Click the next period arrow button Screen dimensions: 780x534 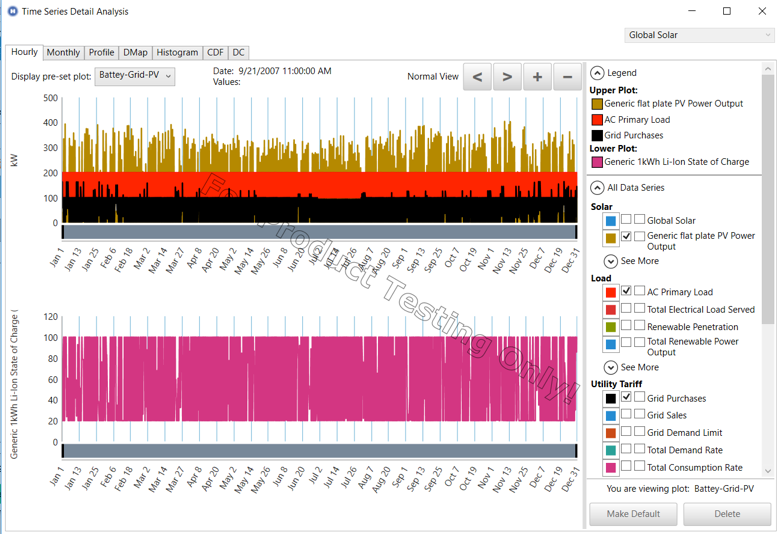tap(507, 77)
